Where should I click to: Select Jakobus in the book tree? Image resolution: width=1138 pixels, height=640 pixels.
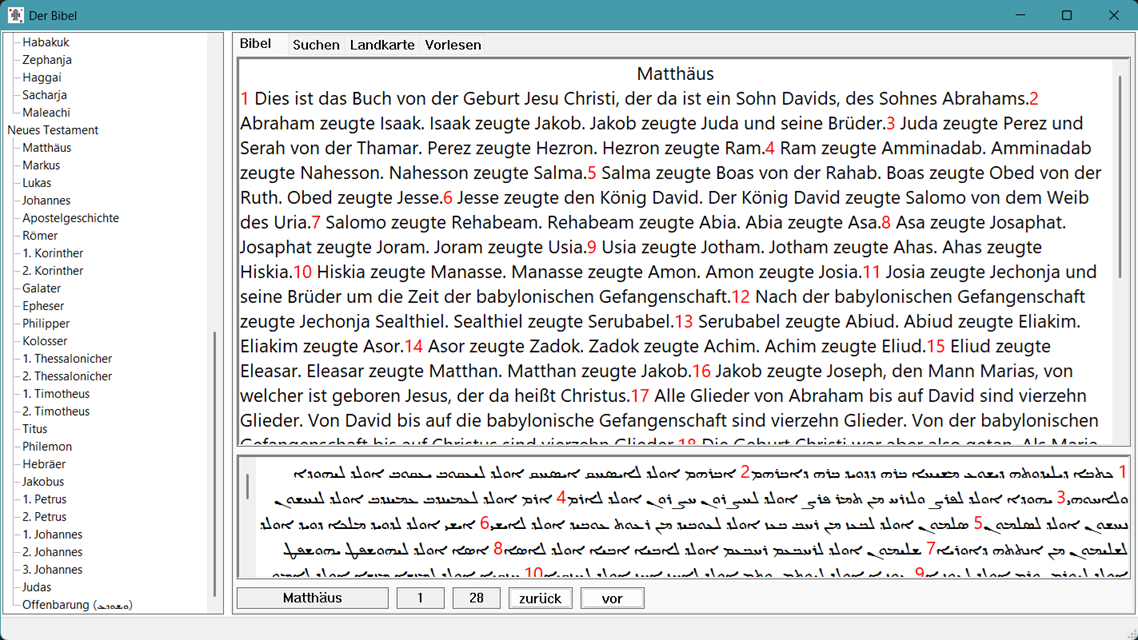click(x=43, y=481)
